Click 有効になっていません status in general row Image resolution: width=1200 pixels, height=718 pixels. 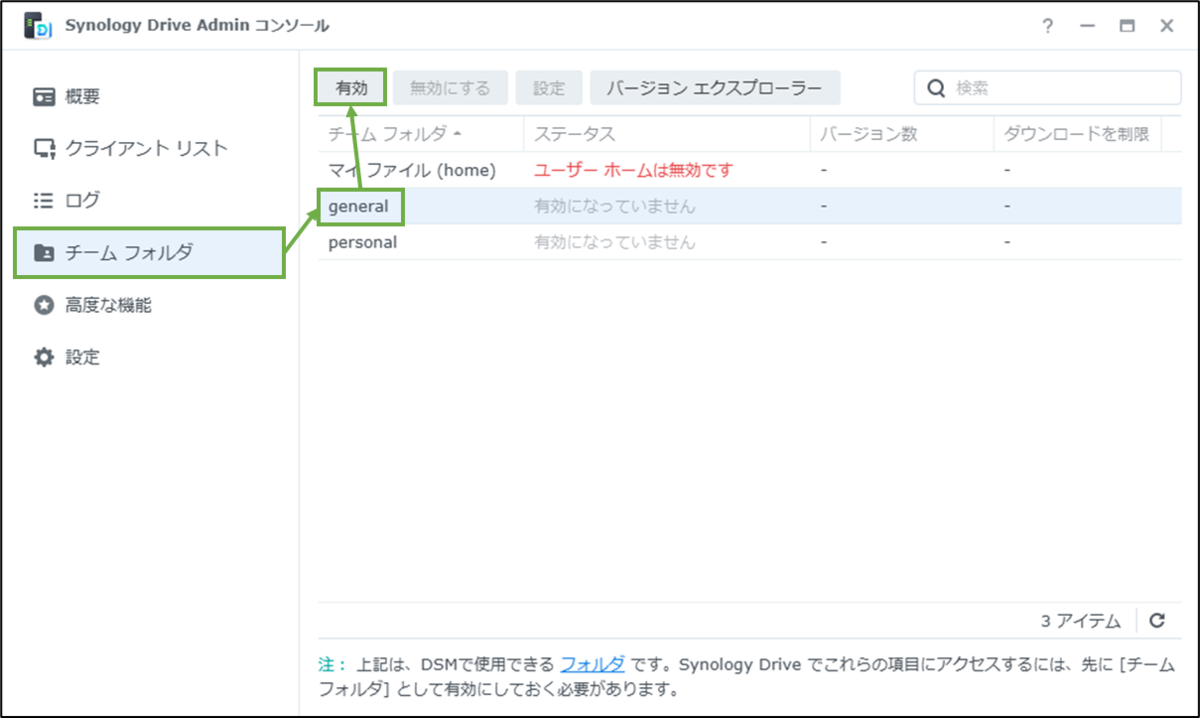(615, 206)
